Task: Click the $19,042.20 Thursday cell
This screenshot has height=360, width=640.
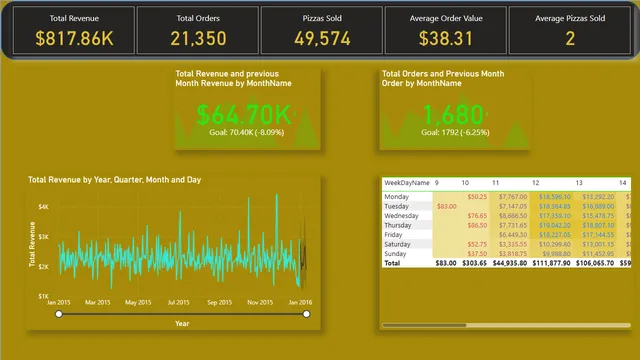Action: (555, 225)
